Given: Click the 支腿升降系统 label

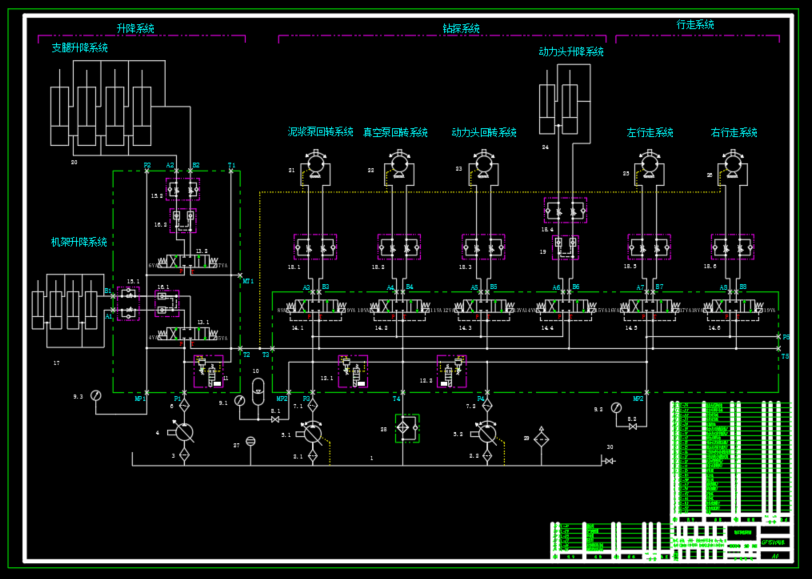Looking at the screenshot, I should click(x=80, y=48).
